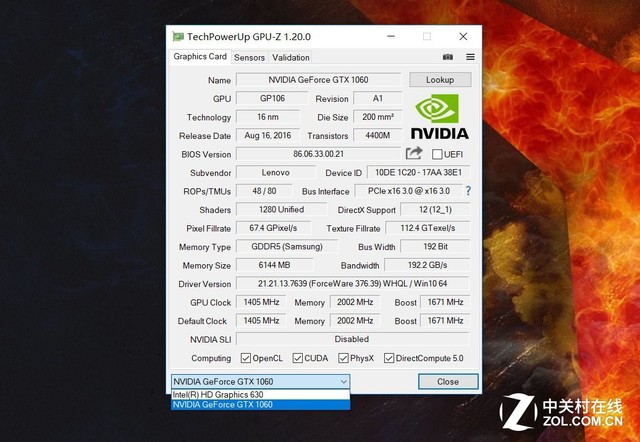Choose NVIDIA GeForce GTX 1060 from list
The height and width of the screenshot is (442, 640).
260,405
